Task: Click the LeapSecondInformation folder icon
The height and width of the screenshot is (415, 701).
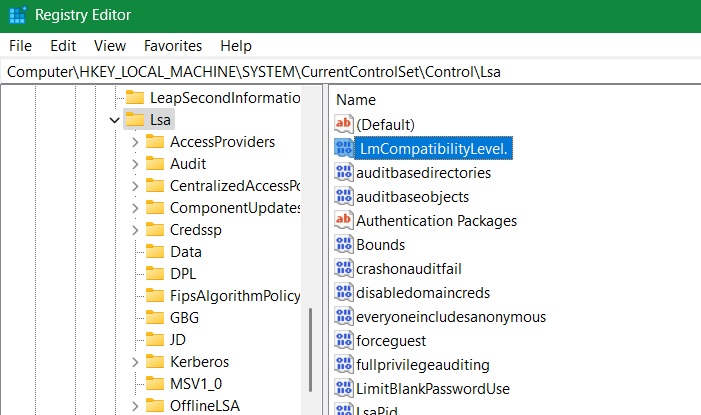Action: click(x=135, y=97)
